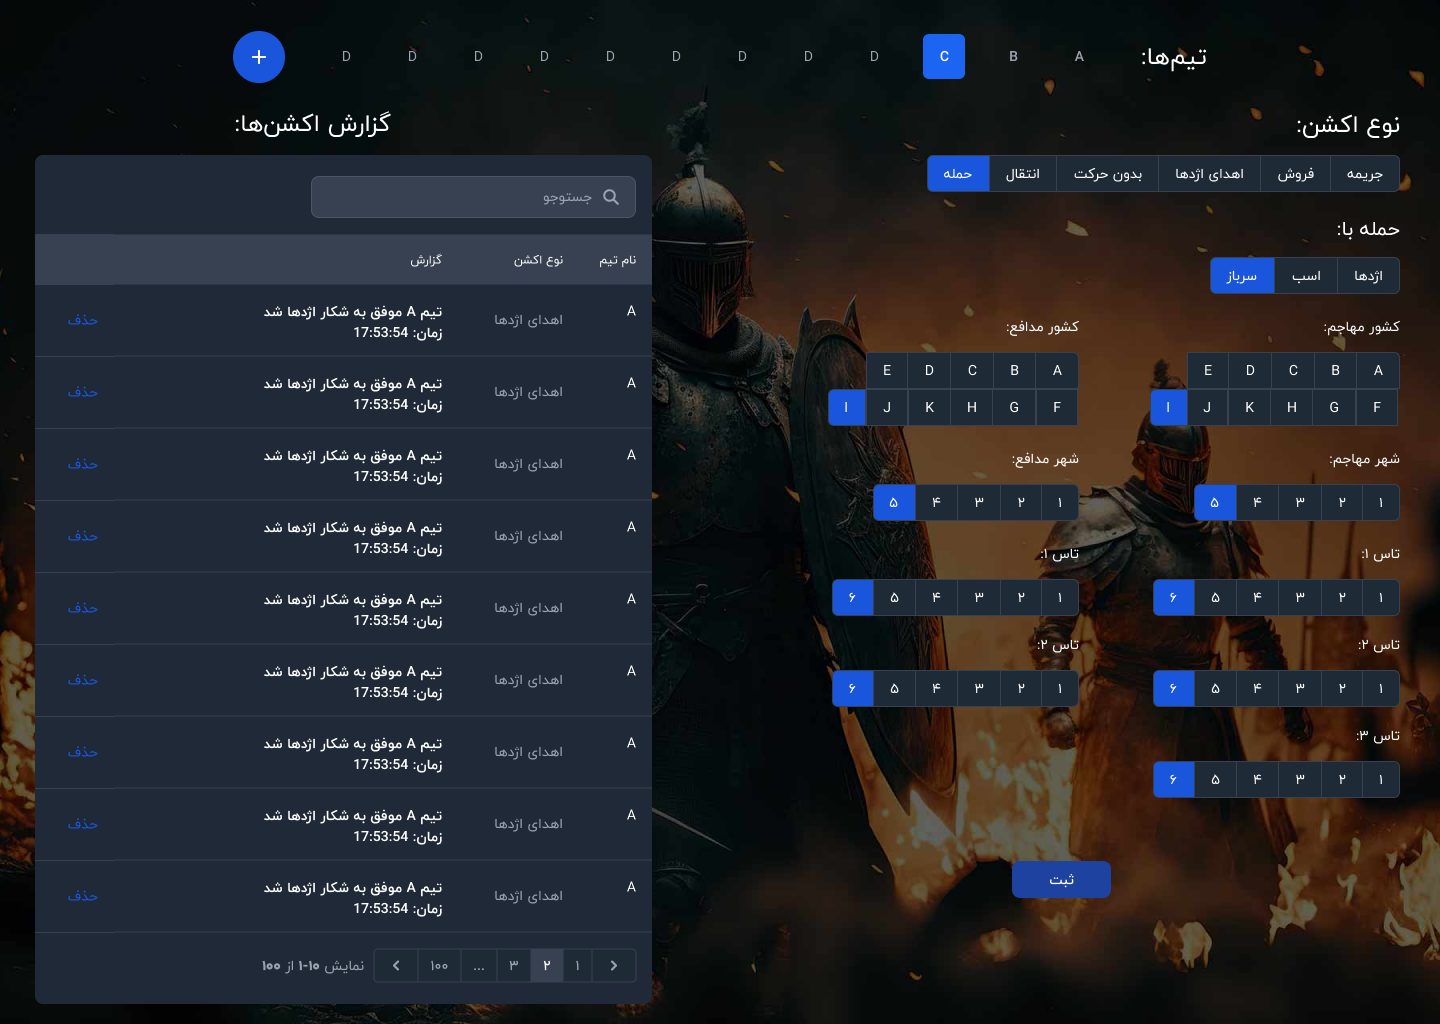
Task: Click the search magnifier icon
Action: 611,197
